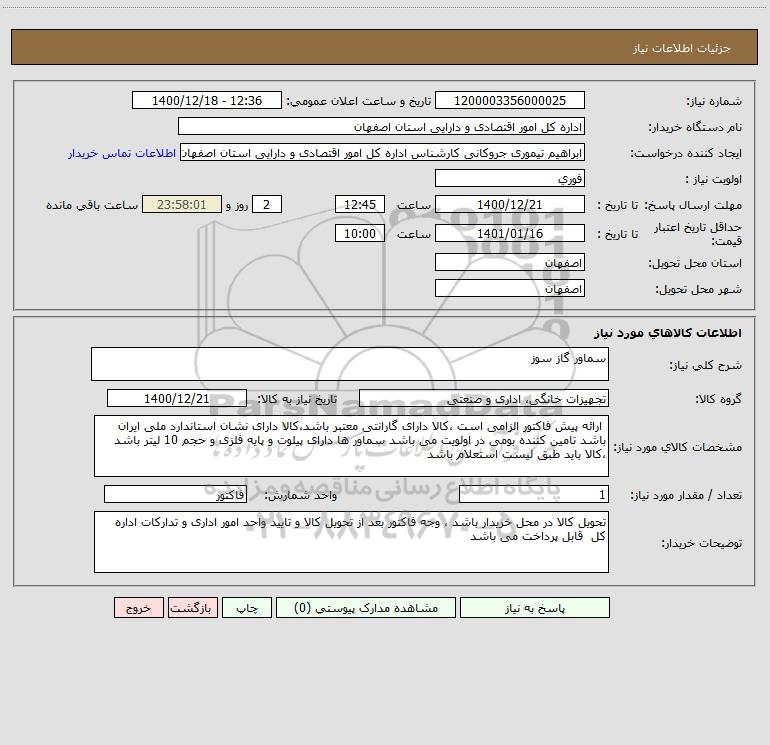Click the 'بازگشت' back button
Image resolution: width=770 pixels, height=745 pixels.
tap(192, 607)
